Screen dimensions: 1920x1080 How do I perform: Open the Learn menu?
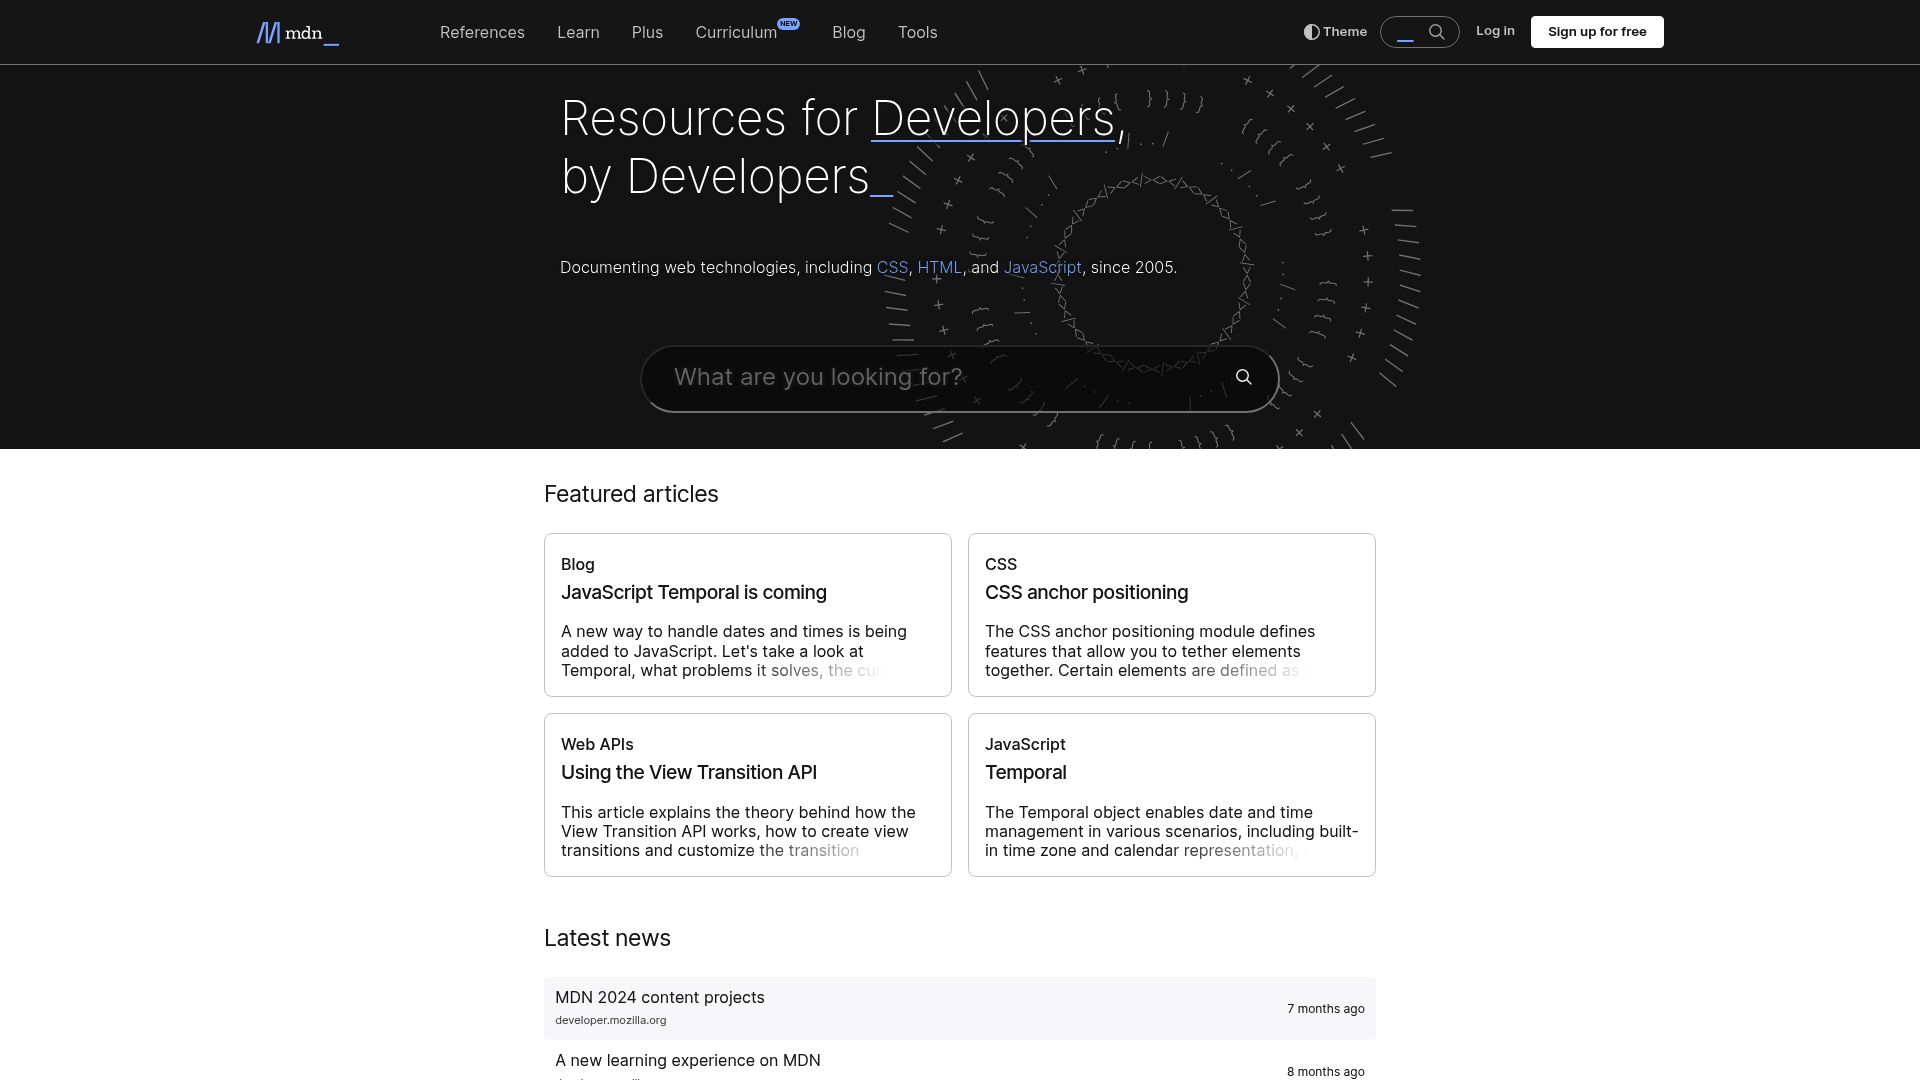[x=578, y=33]
